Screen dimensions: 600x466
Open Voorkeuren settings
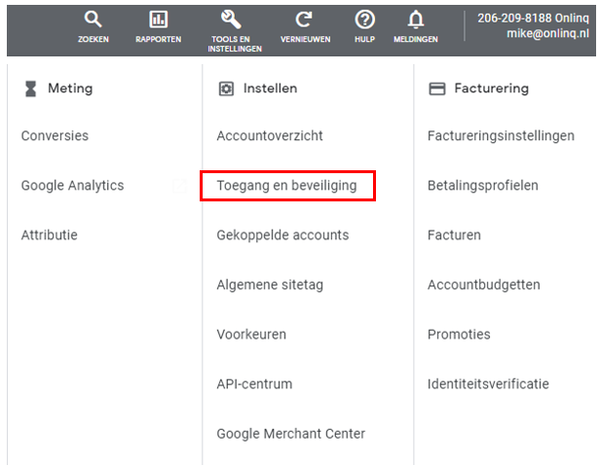click(251, 334)
